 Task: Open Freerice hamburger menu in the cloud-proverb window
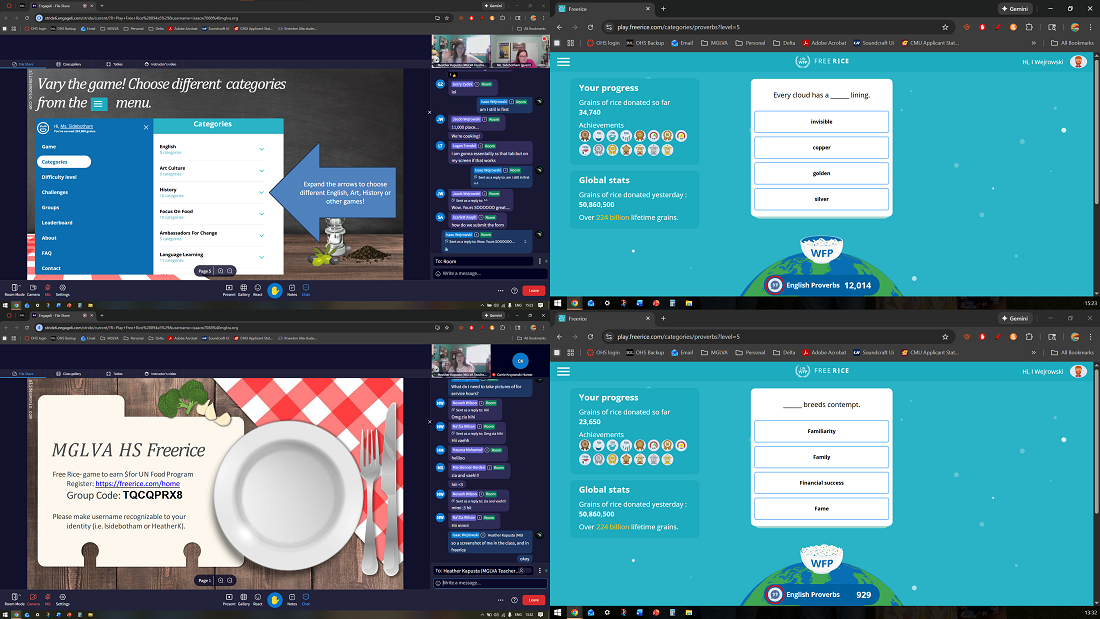point(563,62)
